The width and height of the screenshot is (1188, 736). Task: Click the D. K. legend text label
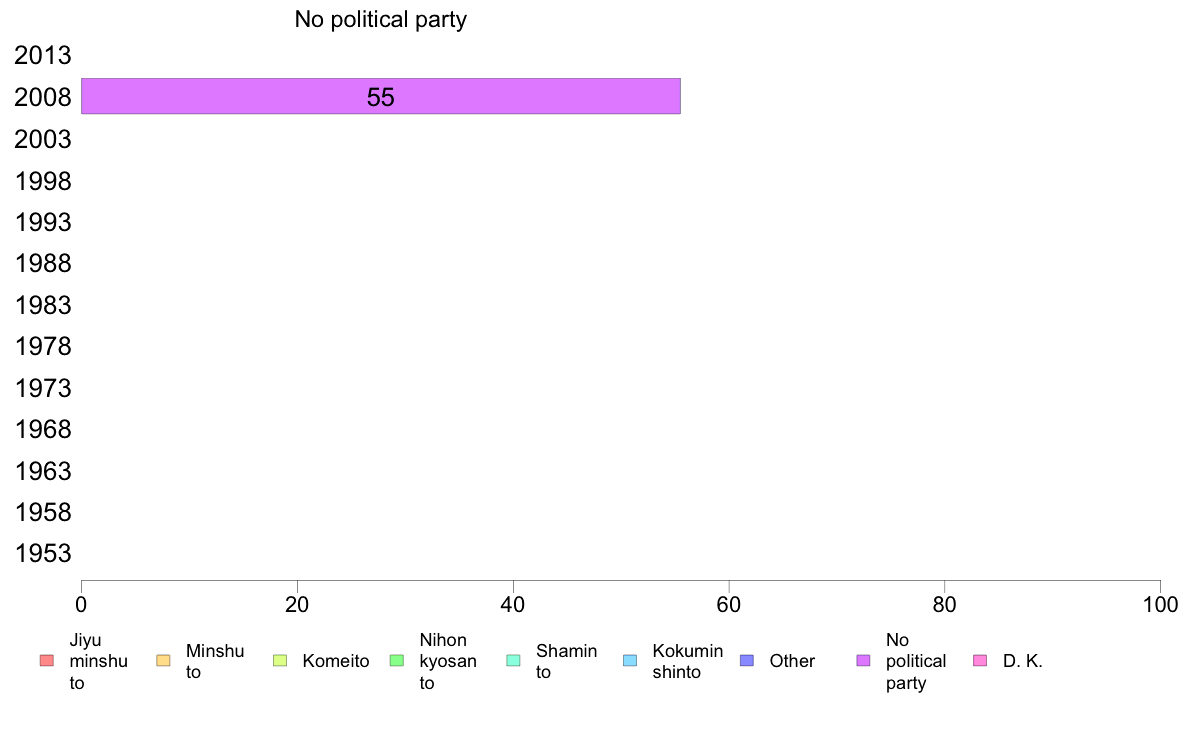1023,661
